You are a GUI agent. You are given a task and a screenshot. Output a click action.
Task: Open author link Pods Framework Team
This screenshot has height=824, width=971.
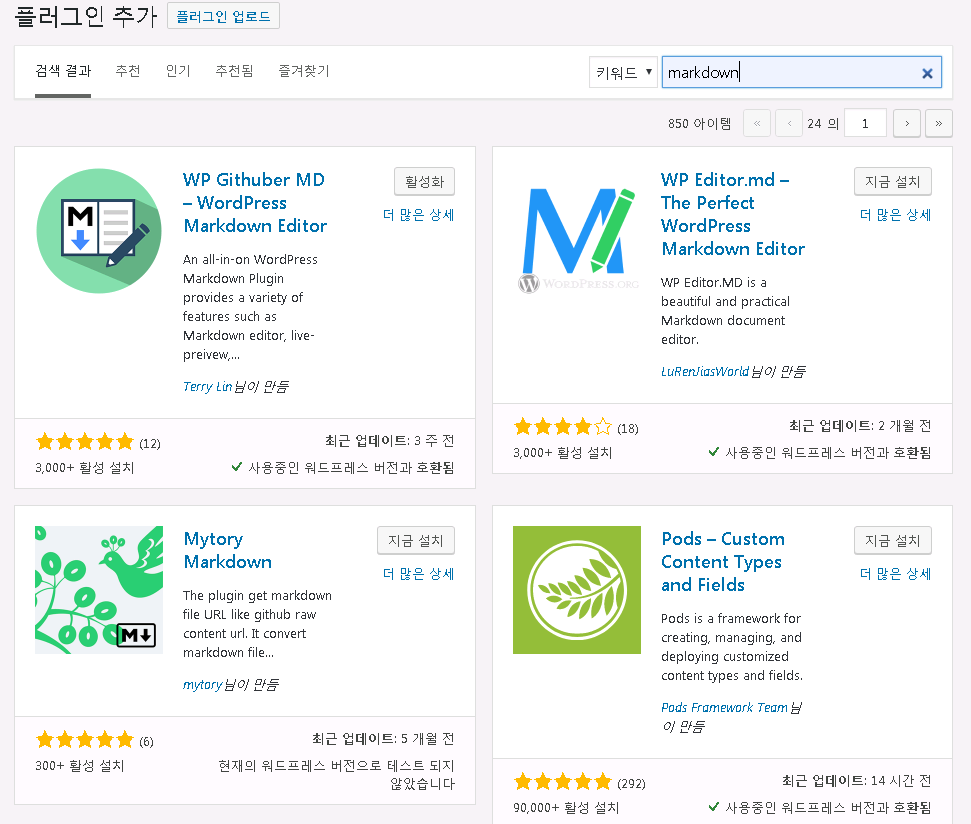coord(724,708)
